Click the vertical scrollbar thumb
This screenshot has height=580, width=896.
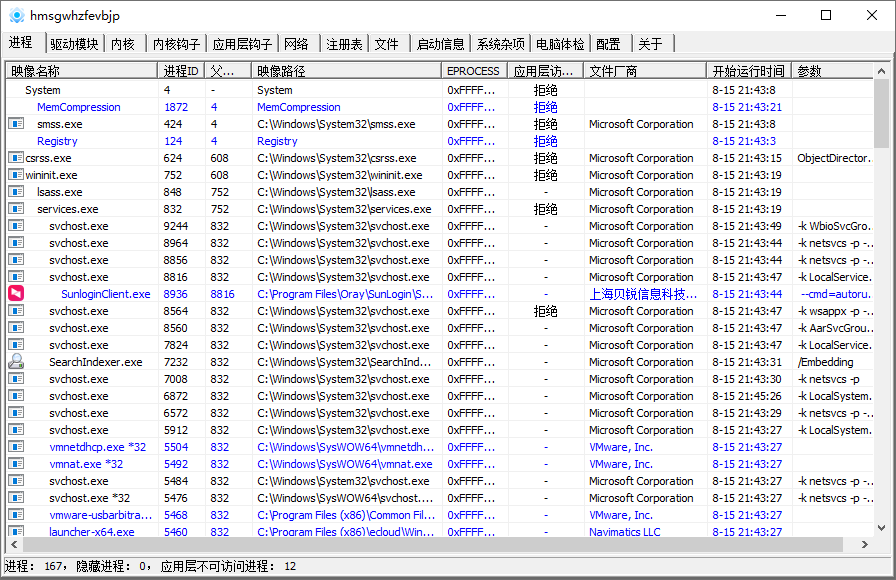point(881,113)
